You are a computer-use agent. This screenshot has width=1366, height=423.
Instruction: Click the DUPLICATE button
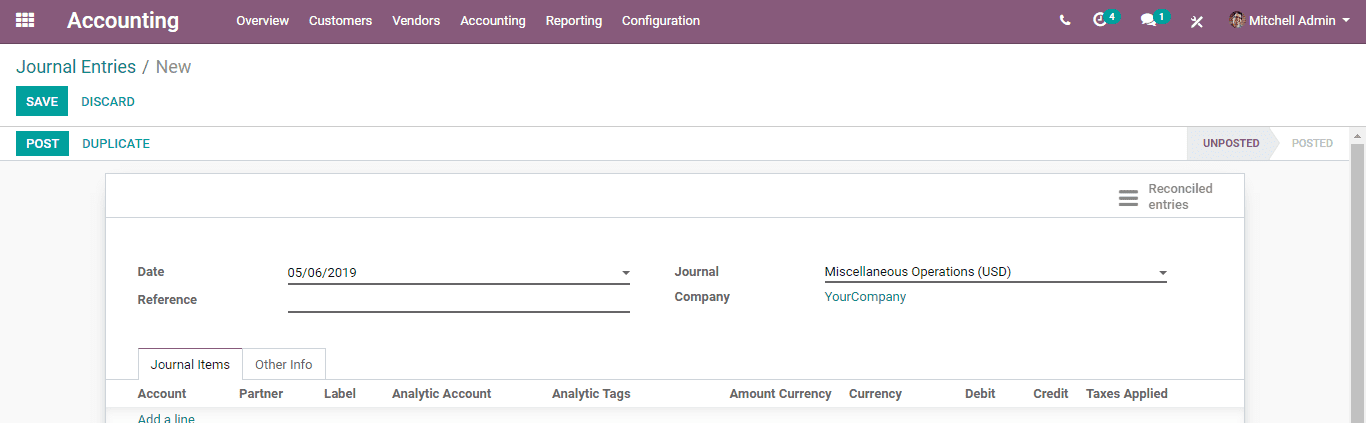tap(116, 144)
